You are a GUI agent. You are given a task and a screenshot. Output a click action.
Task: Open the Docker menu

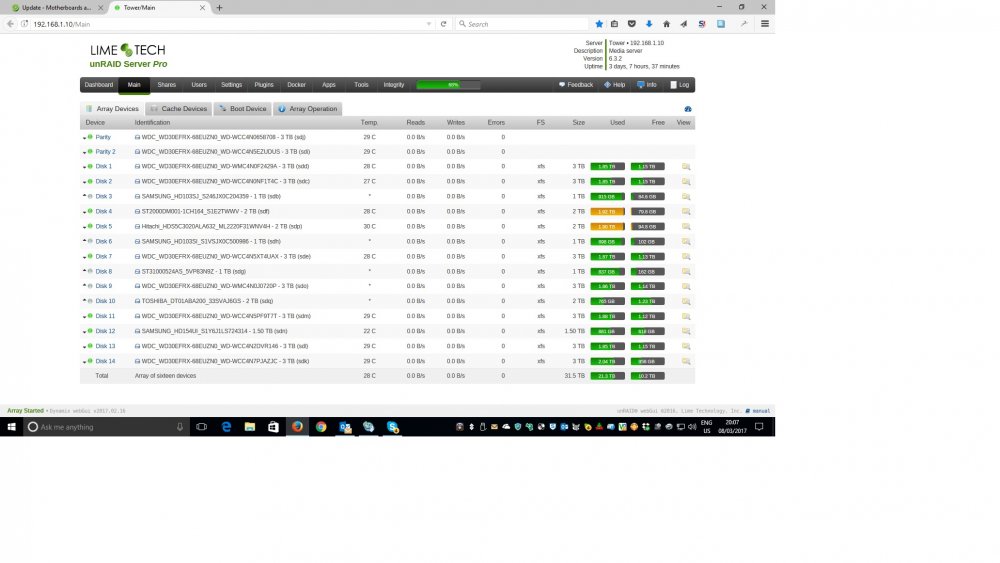pyautogui.click(x=297, y=85)
